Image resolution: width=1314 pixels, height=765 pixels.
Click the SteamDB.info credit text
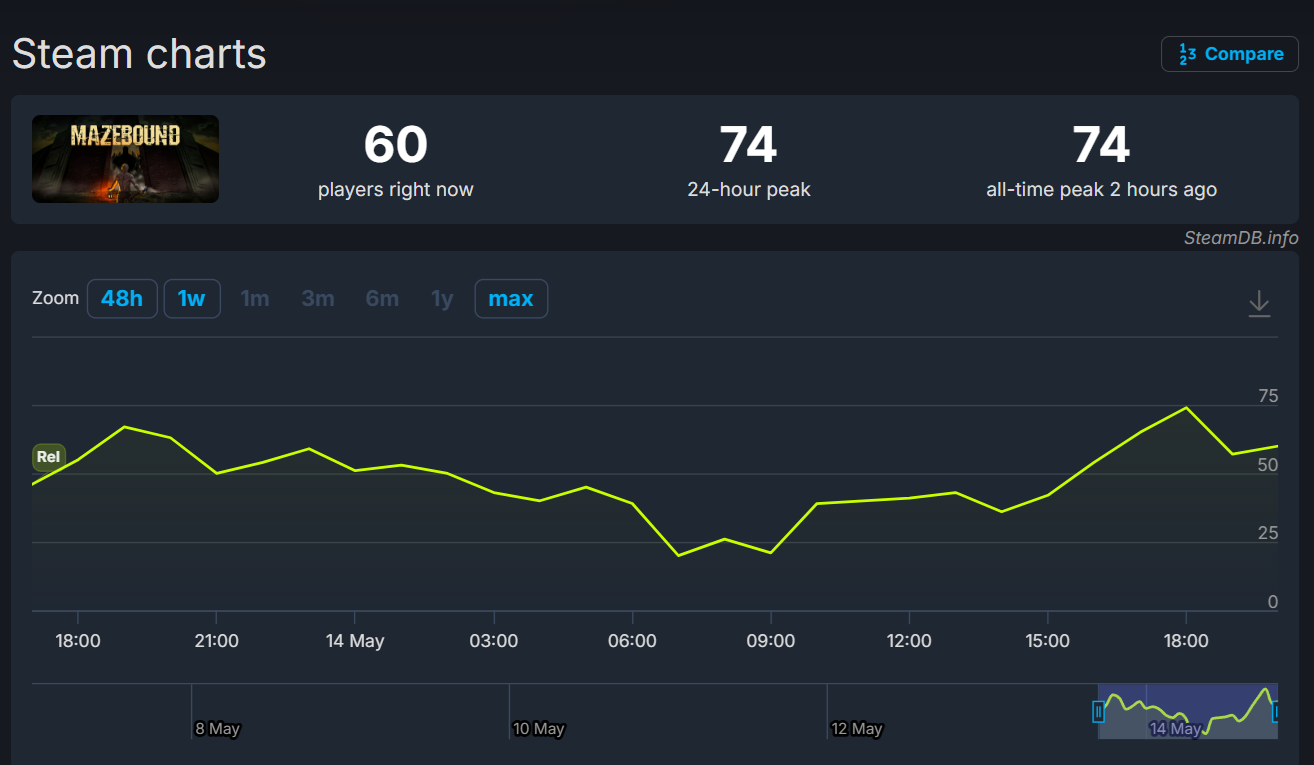click(x=1241, y=238)
